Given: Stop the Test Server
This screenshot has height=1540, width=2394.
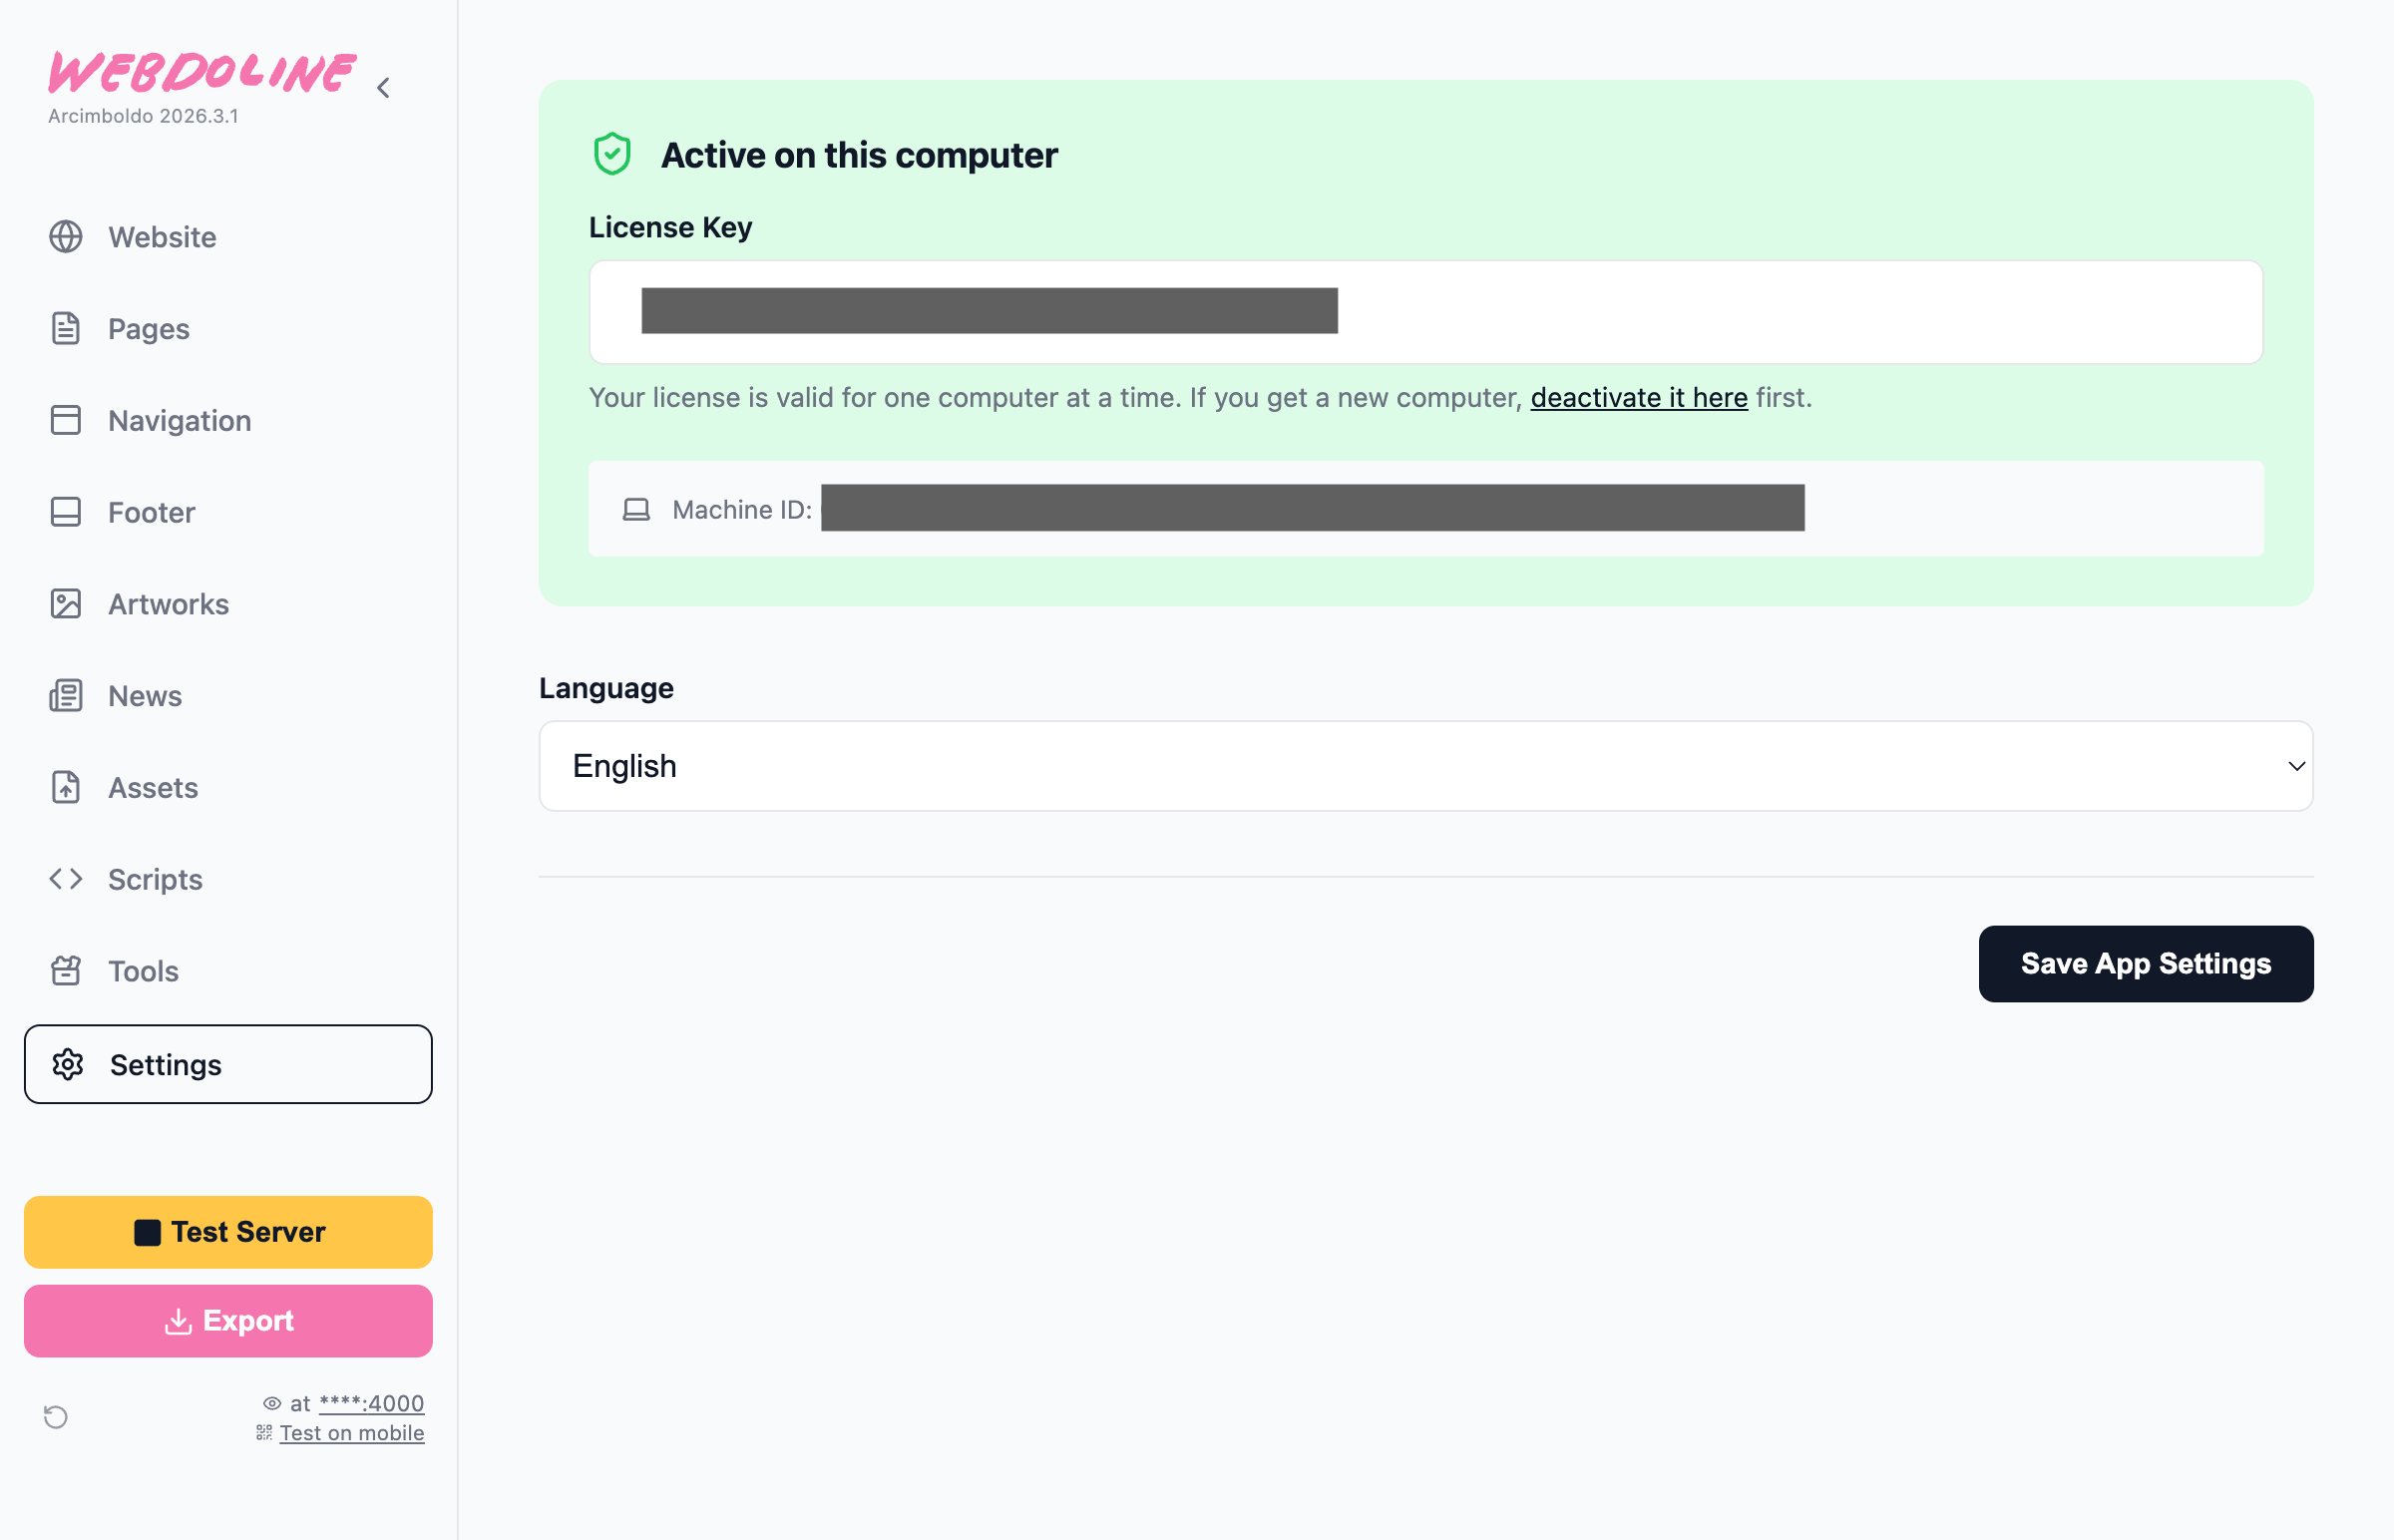Looking at the screenshot, I should point(228,1232).
